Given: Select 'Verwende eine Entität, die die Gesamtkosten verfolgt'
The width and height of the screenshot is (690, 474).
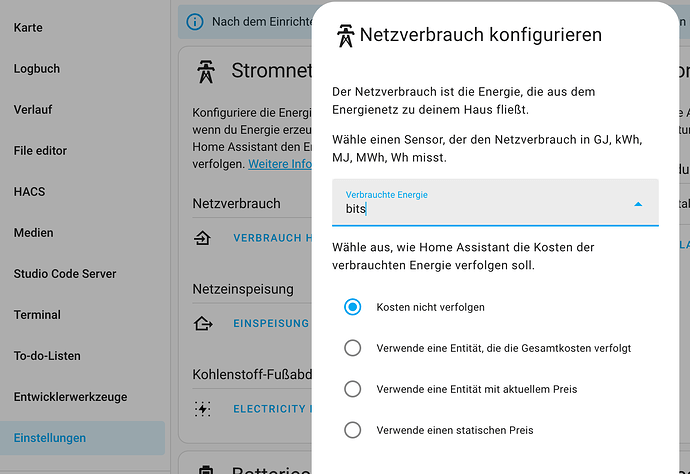Looking at the screenshot, I should tap(352, 348).
